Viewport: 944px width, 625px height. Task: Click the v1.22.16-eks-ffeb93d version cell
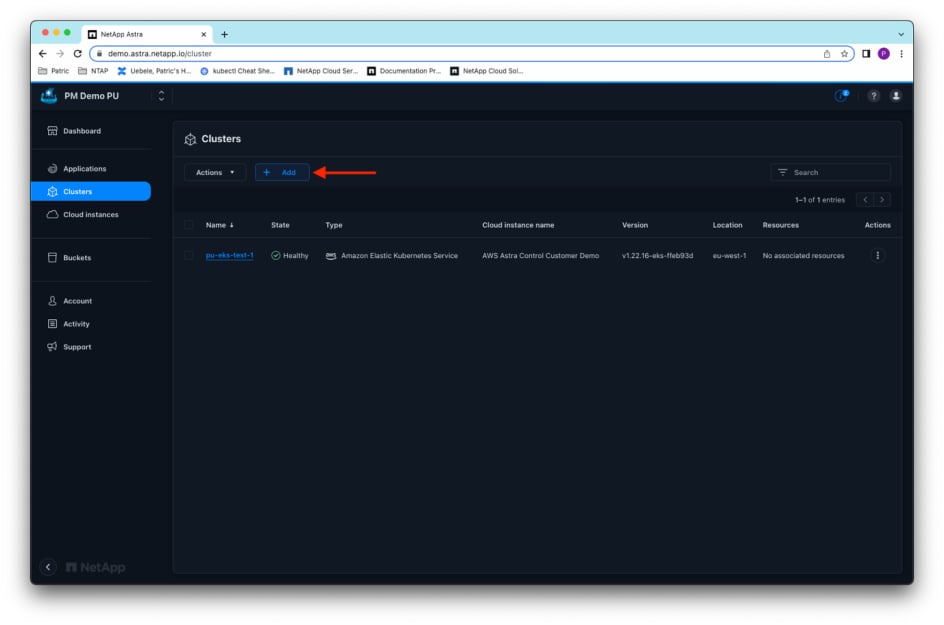[x=657, y=255]
